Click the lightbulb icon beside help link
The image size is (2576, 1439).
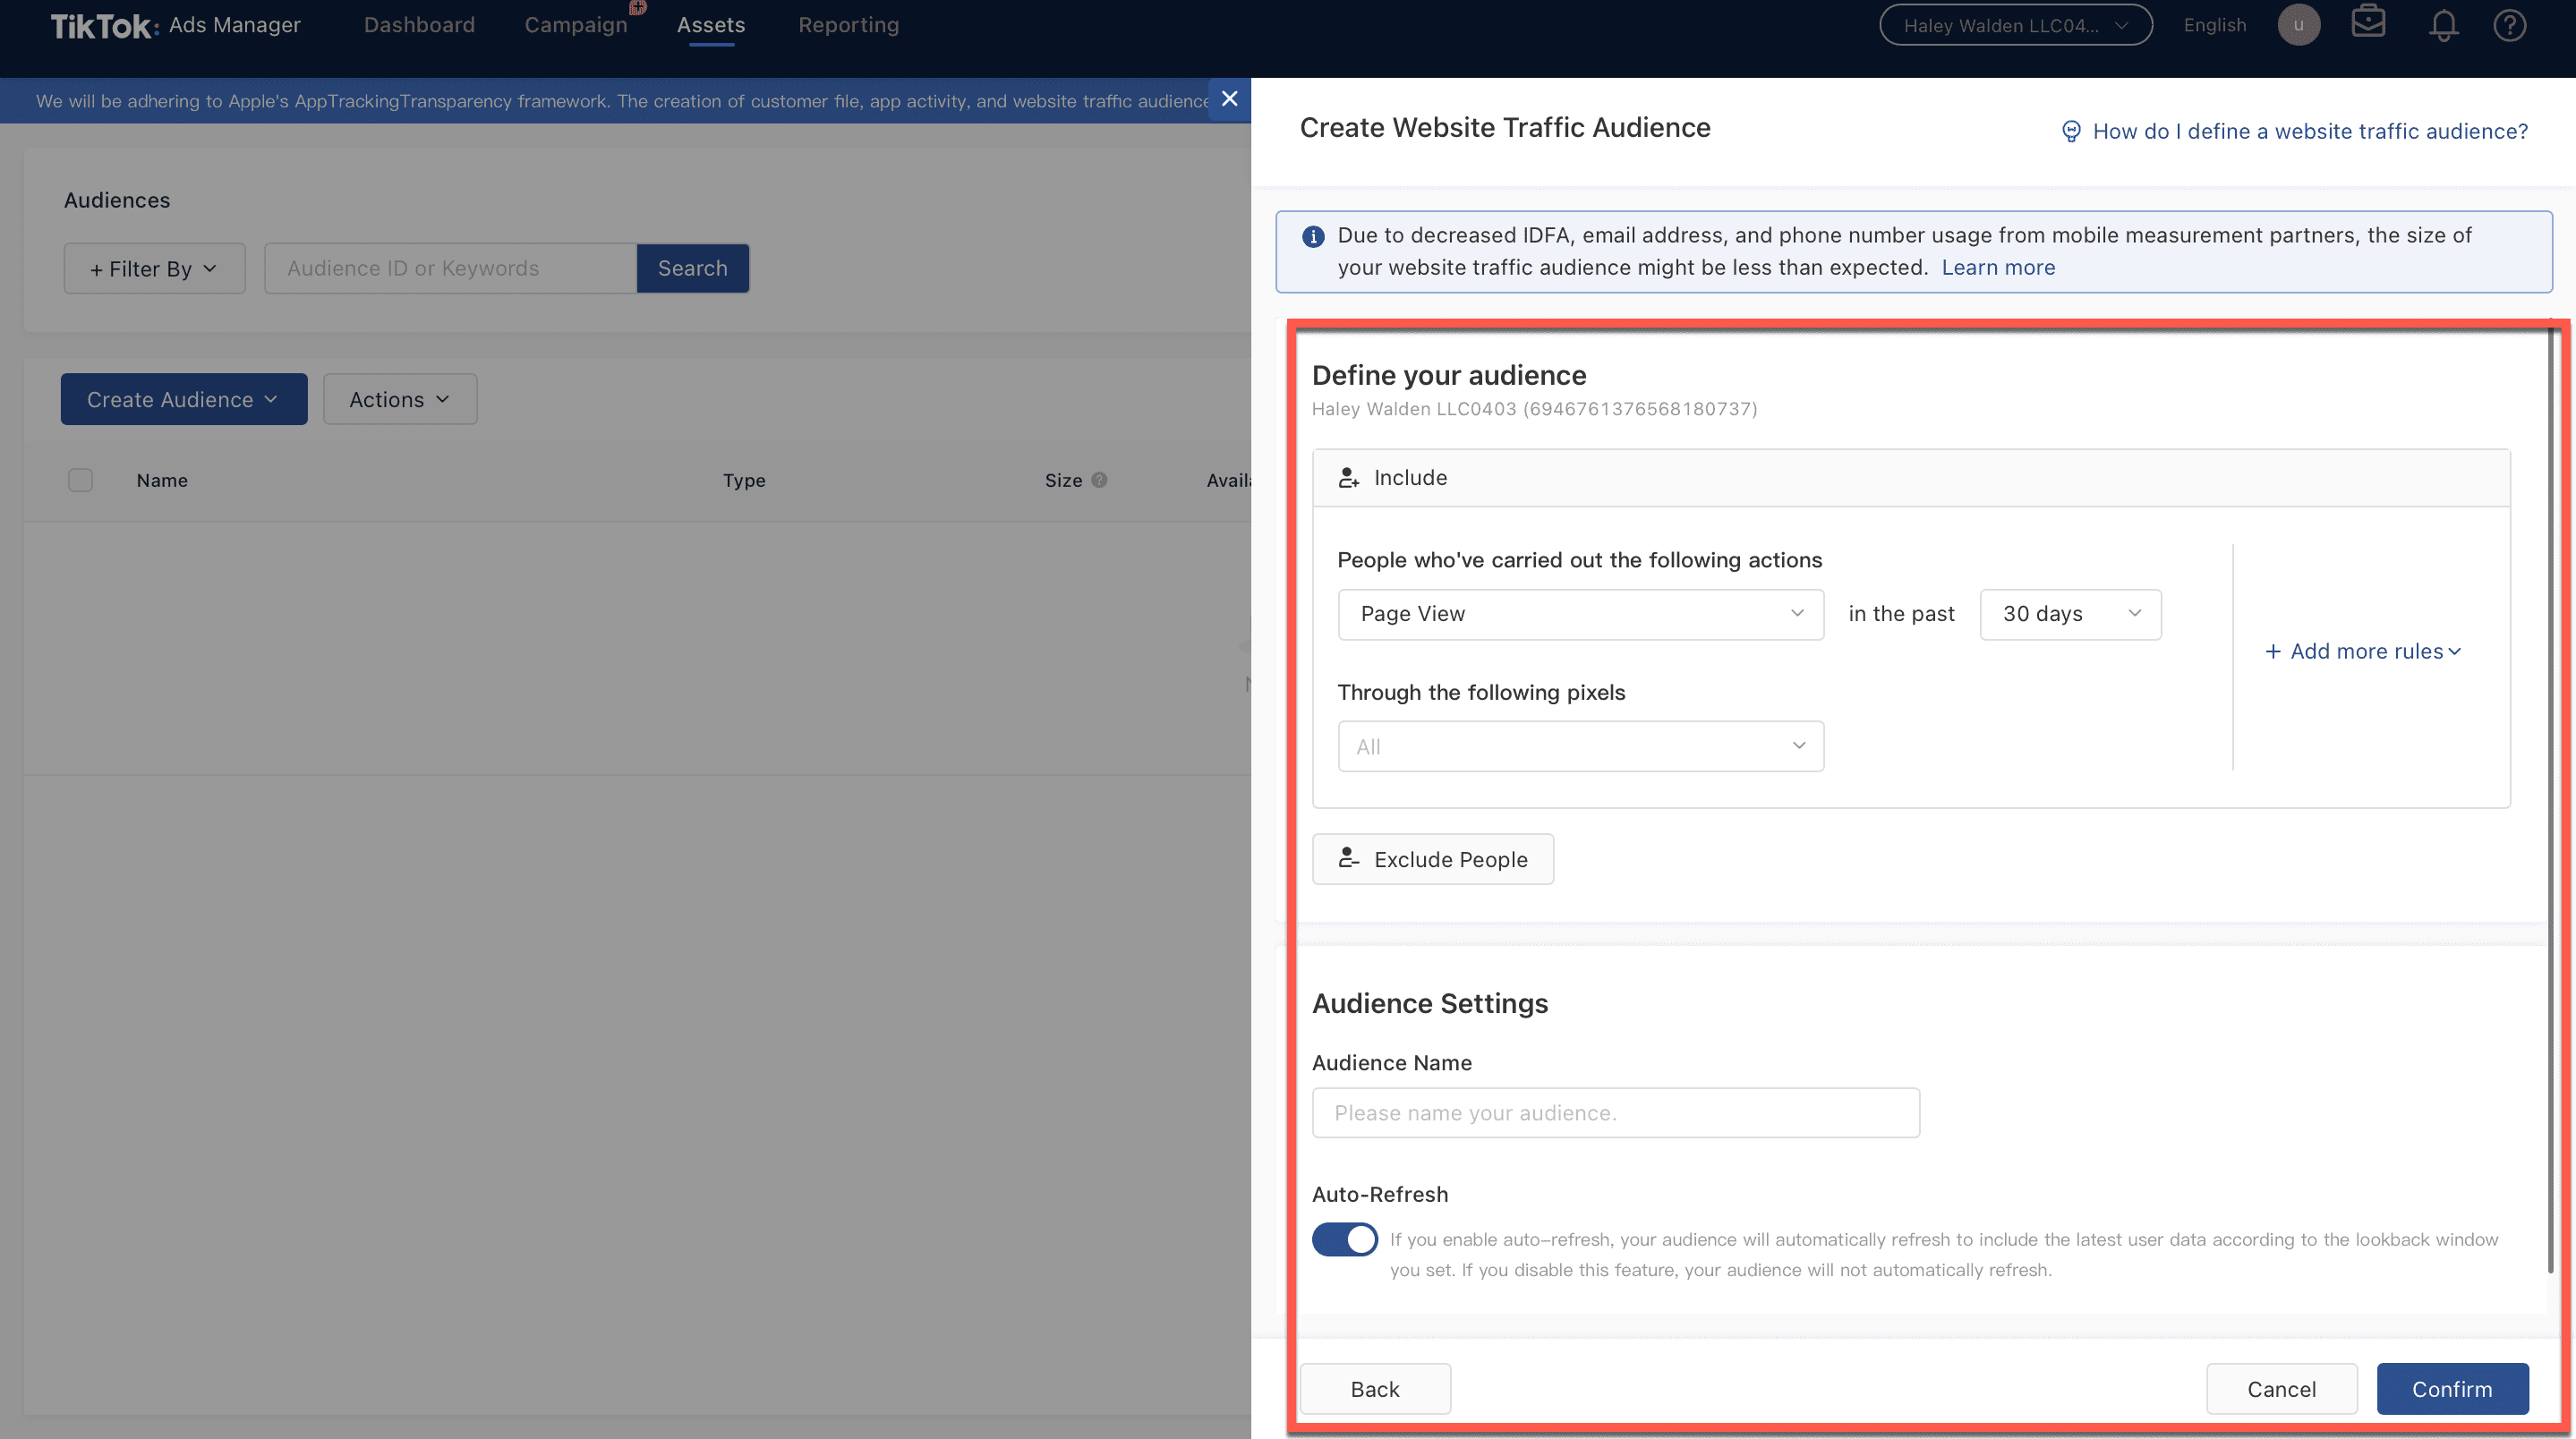coord(2071,131)
